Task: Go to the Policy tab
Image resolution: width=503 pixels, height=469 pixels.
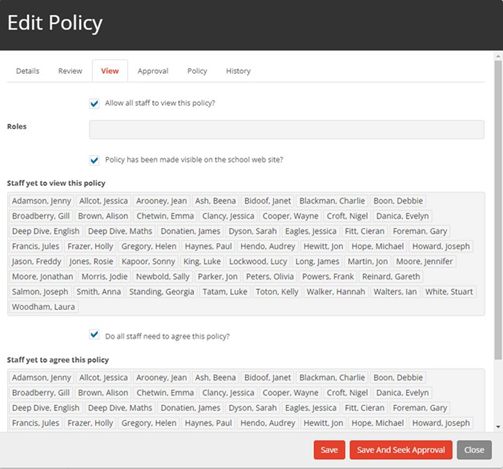Action: point(197,71)
